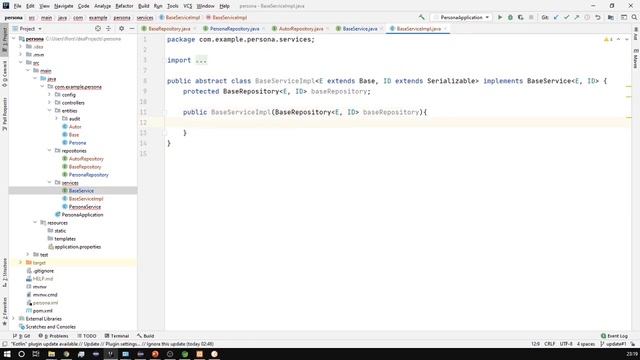
Task: Select pom.xml in the project tree
Action: point(42,311)
